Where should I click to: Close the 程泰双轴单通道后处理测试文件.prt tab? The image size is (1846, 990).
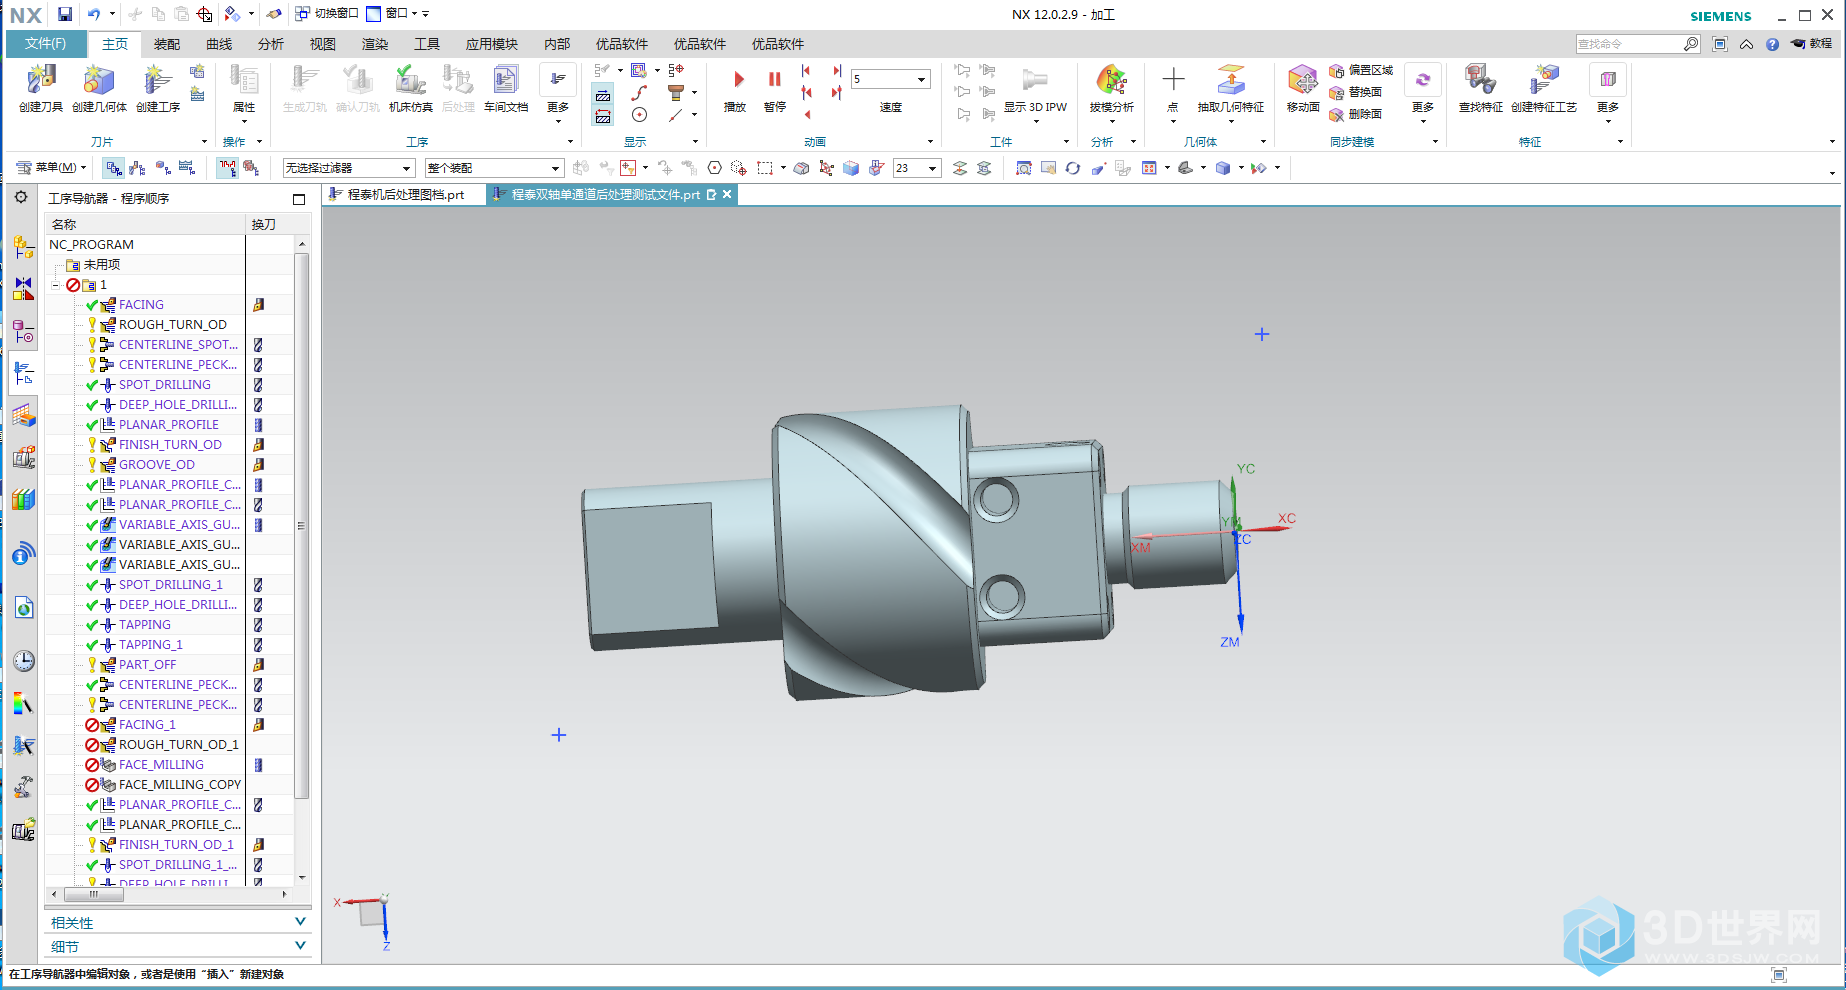point(727,194)
